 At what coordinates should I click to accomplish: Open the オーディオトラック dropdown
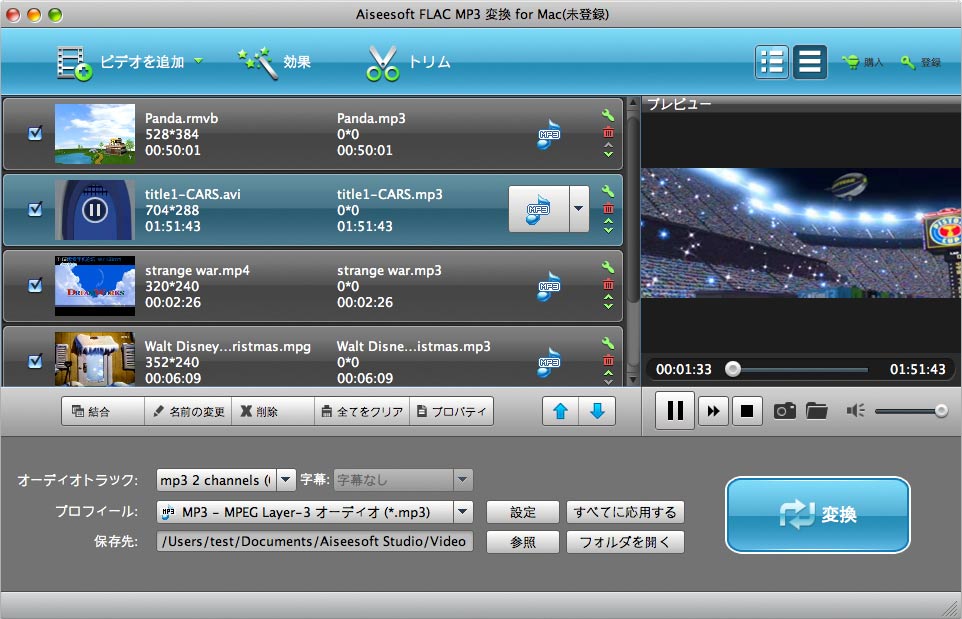pos(286,480)
